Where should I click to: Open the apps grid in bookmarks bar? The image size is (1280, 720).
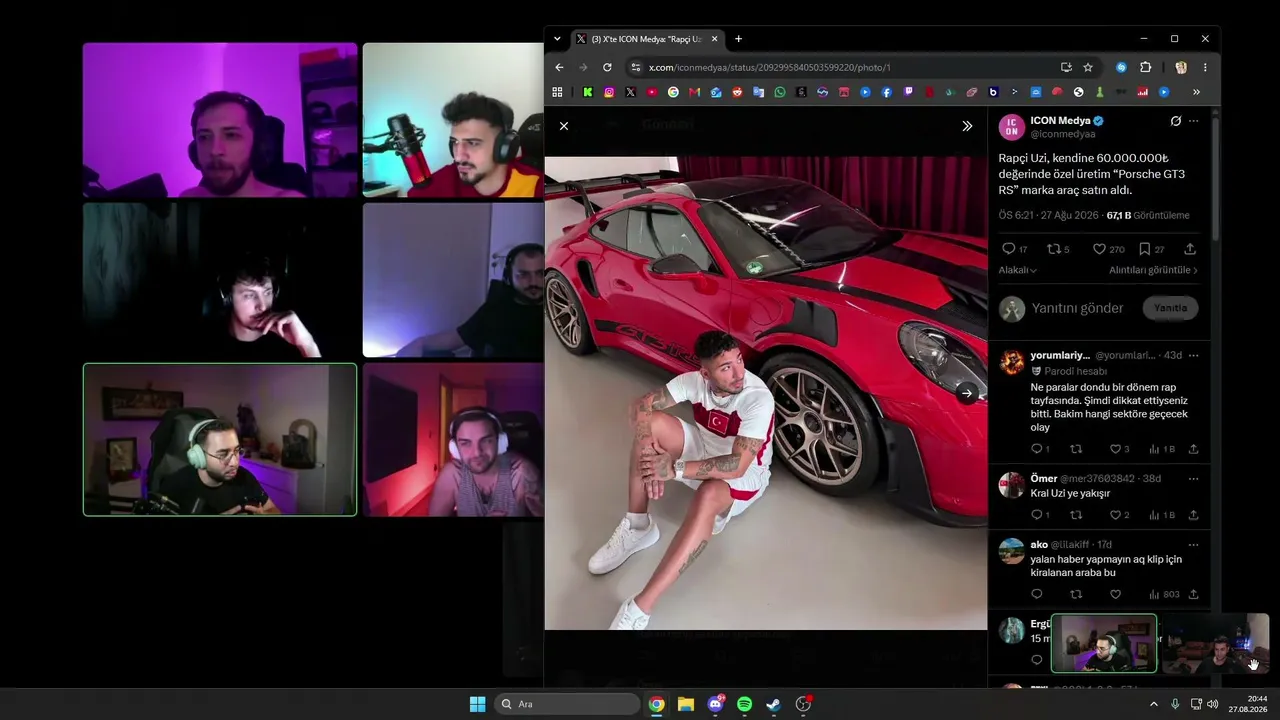point(558,92)
